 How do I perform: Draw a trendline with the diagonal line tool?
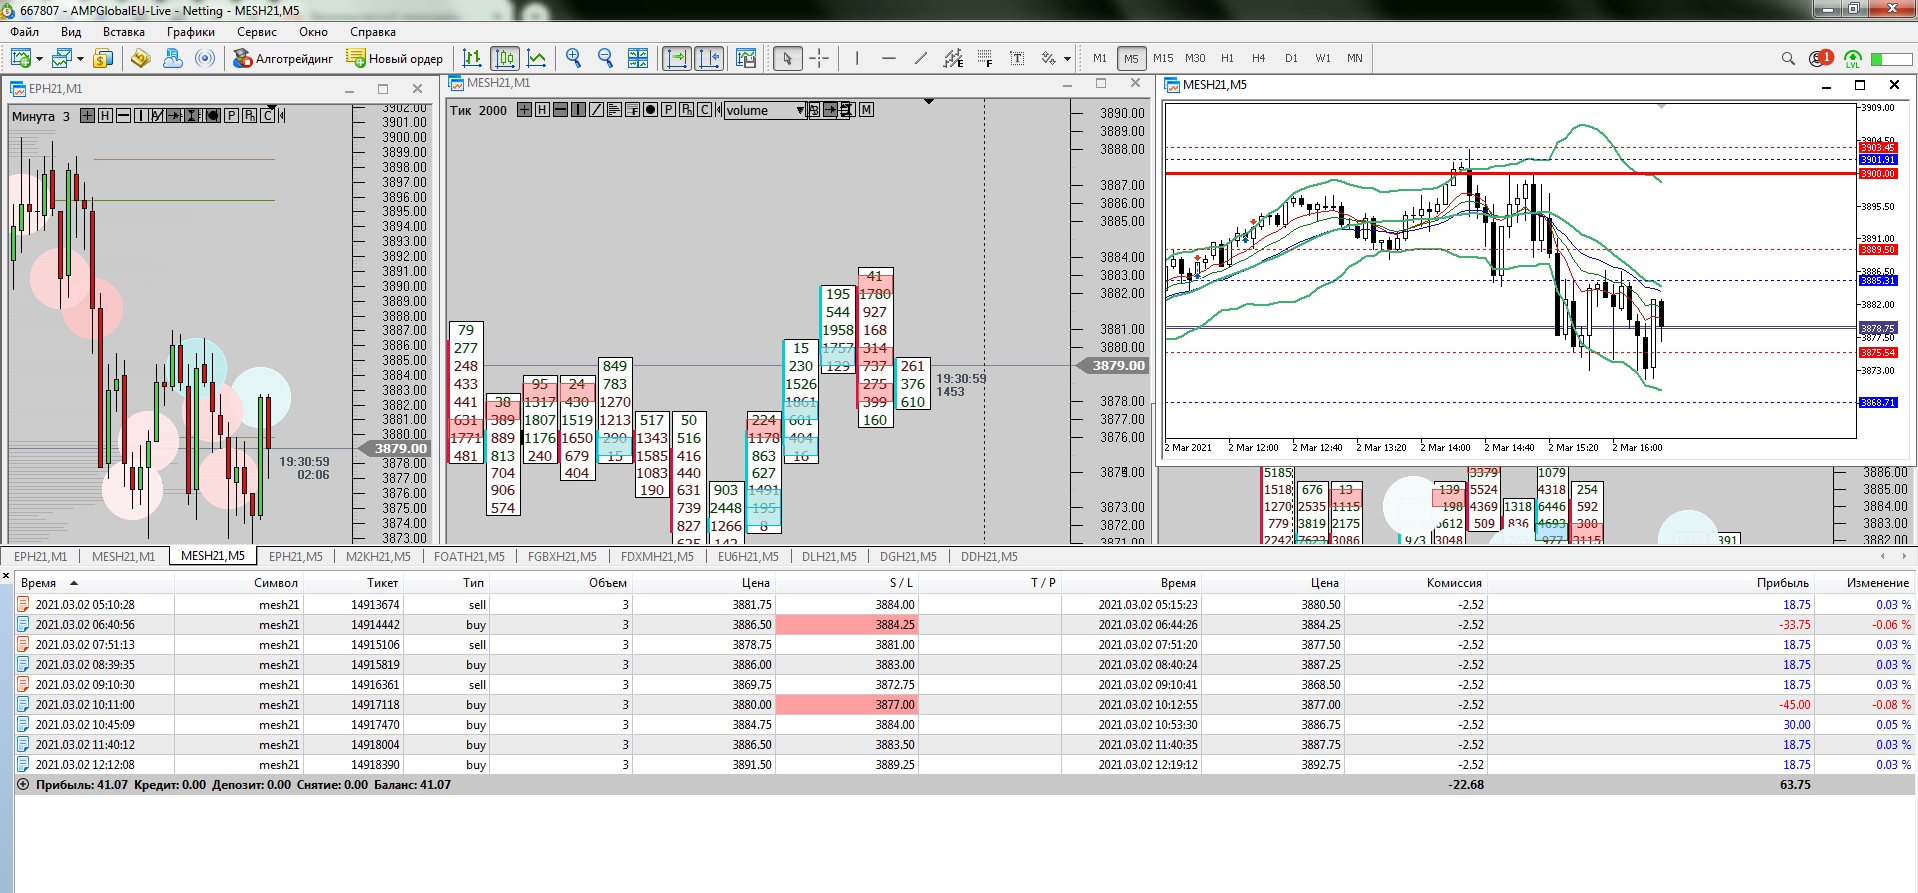click(921, 58)
